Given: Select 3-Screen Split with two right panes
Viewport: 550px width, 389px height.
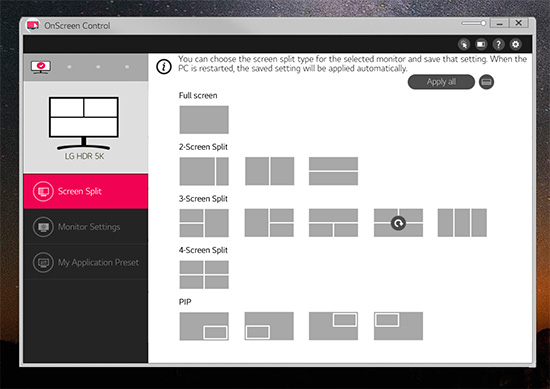Looking at the screenshot, I should 269,223.
